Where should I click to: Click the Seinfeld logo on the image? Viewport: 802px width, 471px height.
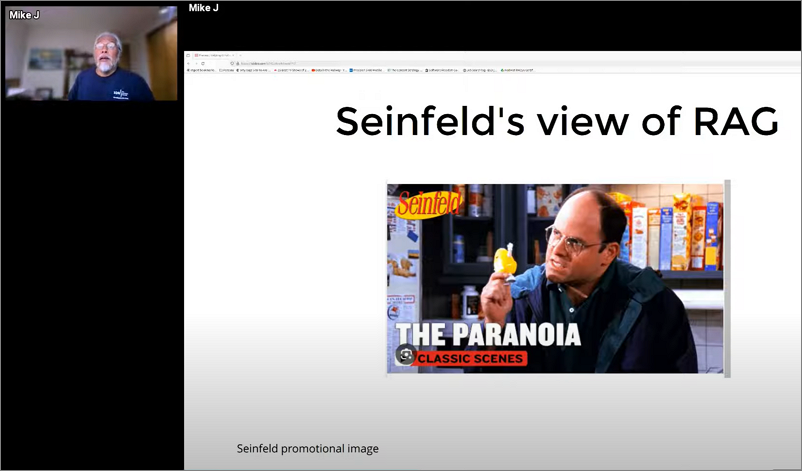429,204
